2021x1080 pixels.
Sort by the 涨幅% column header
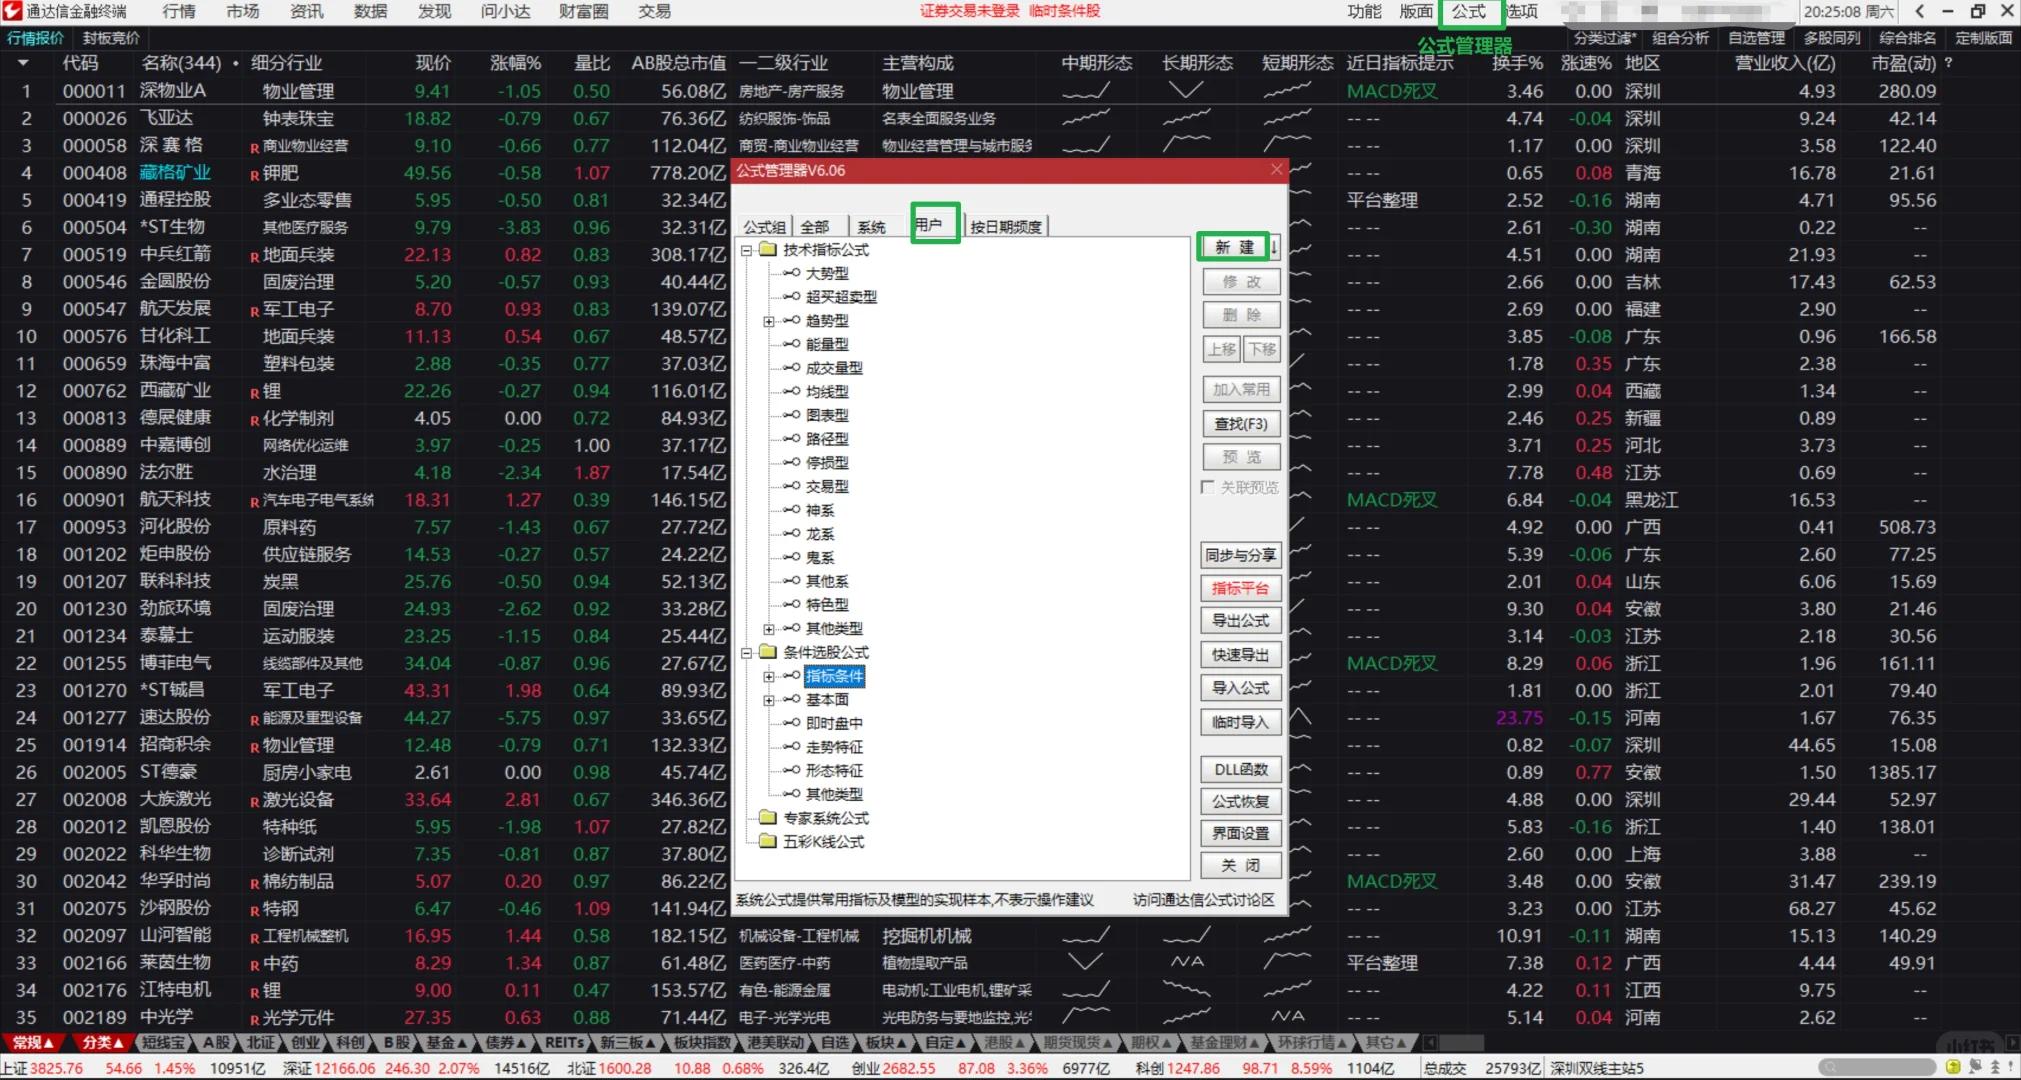tap(516, 63)
